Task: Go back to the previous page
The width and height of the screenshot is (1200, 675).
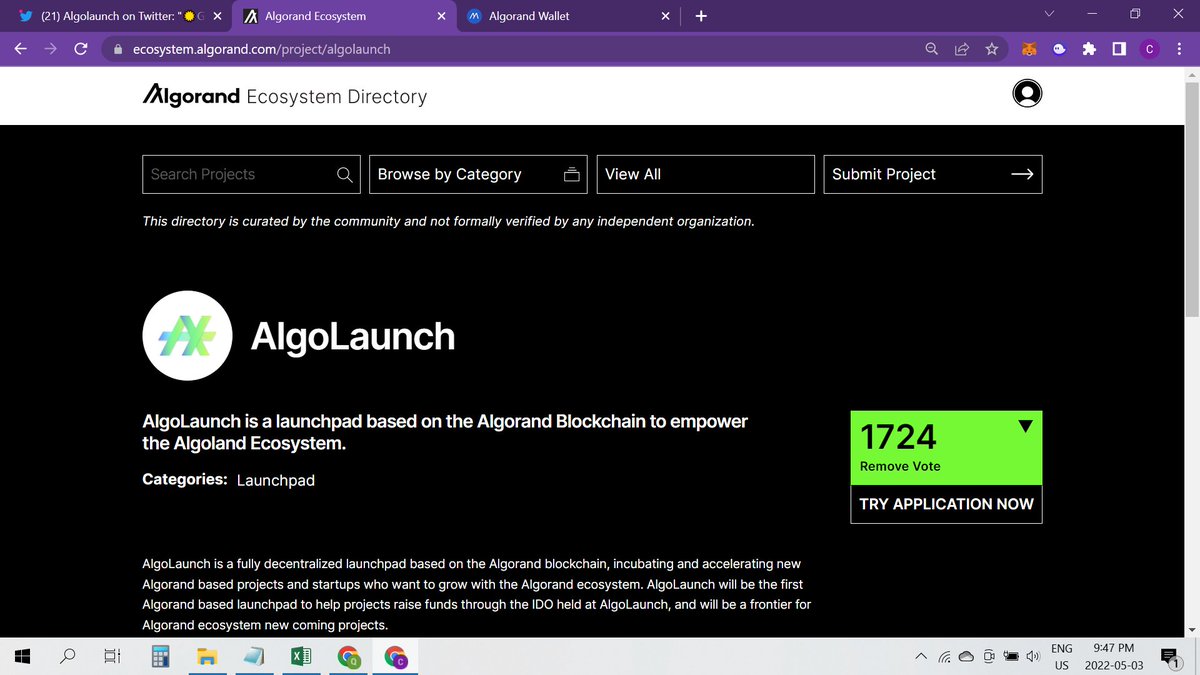Action: point(20,48)
